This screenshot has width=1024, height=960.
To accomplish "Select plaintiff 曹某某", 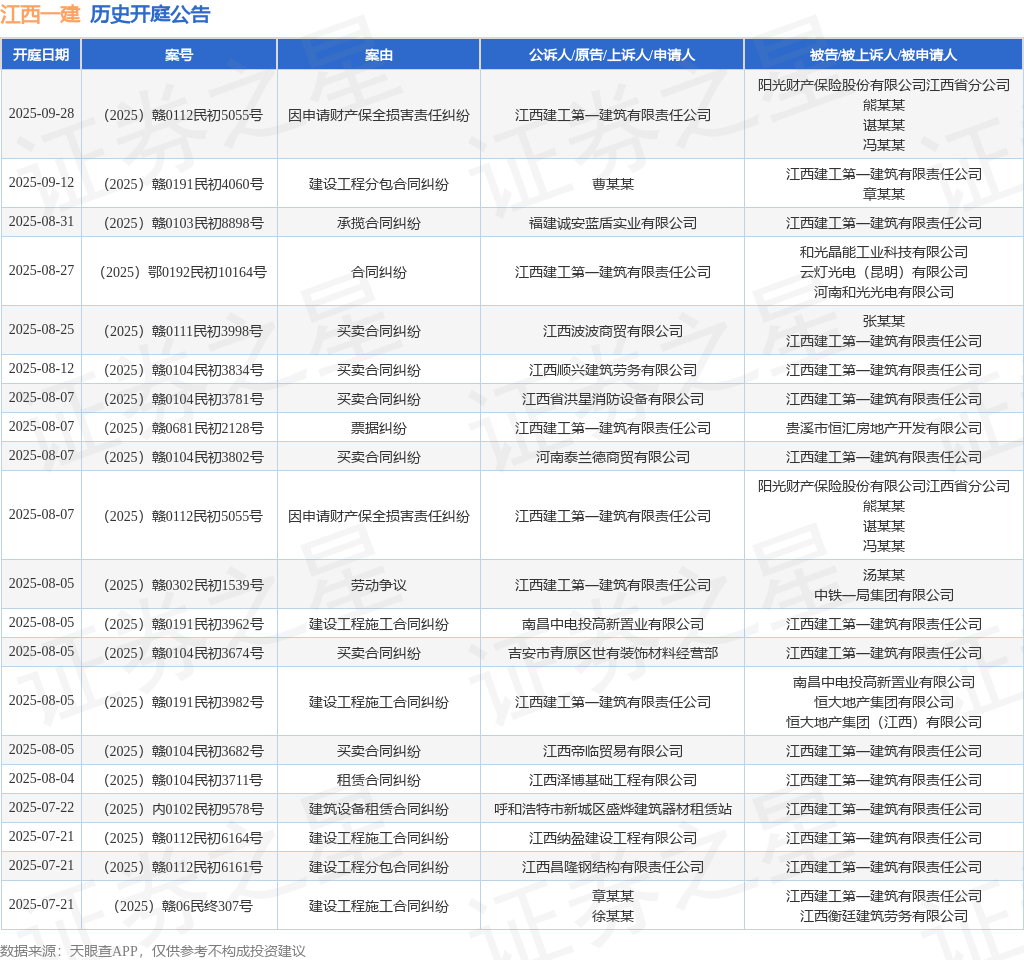I will 613,184.
